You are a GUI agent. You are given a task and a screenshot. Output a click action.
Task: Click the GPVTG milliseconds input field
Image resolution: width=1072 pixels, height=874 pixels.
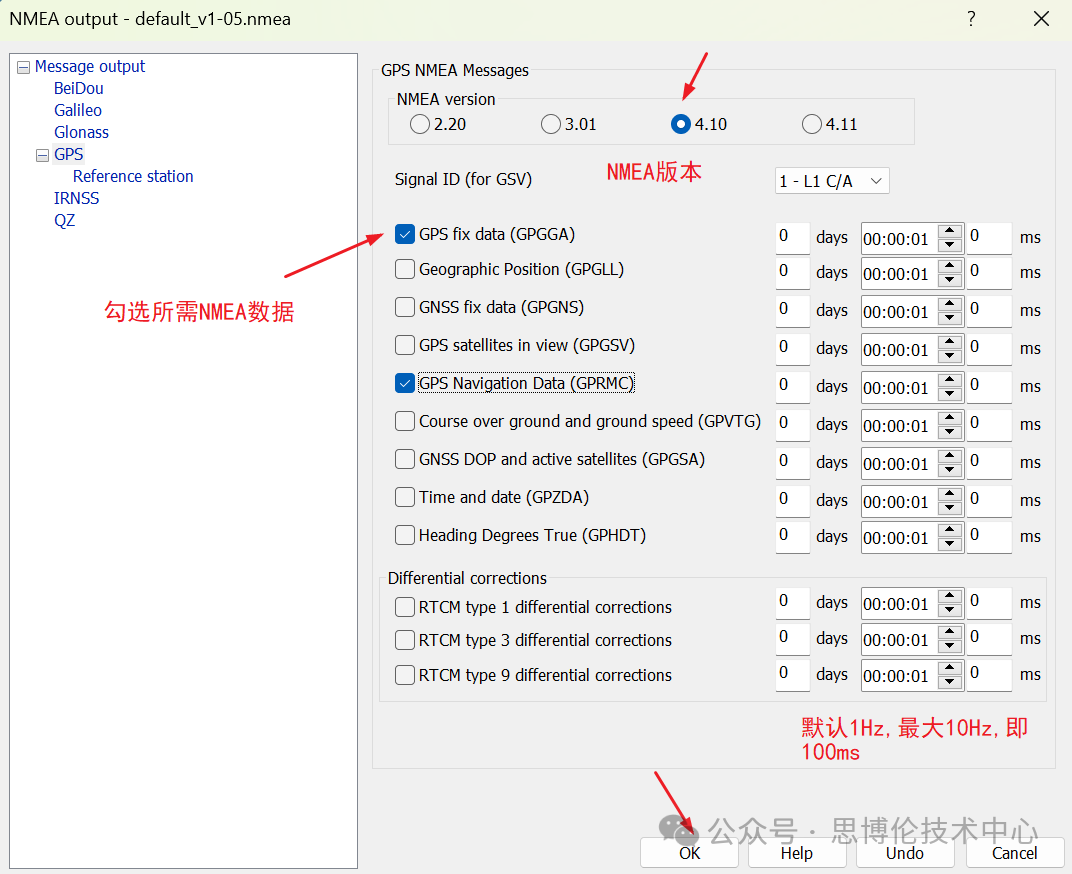coord(988,424)
